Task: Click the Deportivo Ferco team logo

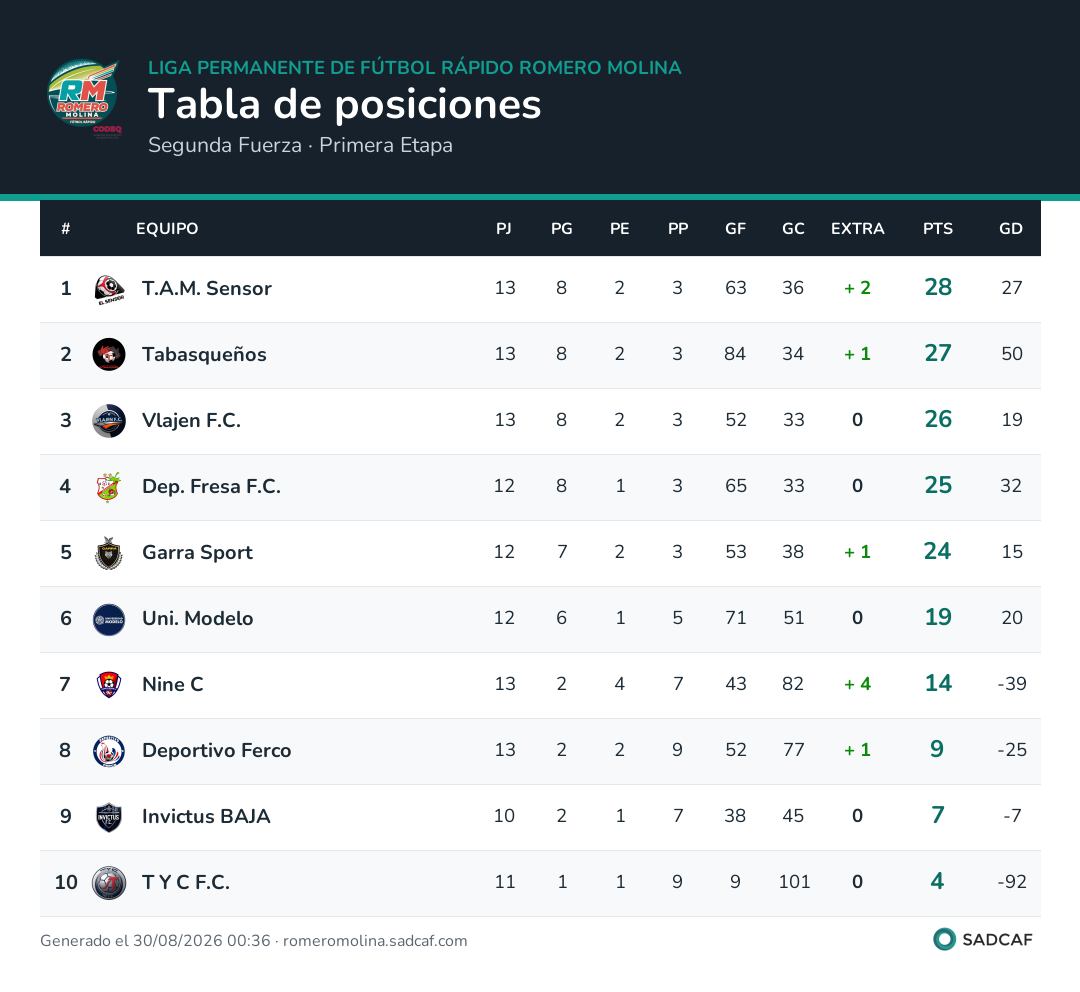Action: point(109,751)
